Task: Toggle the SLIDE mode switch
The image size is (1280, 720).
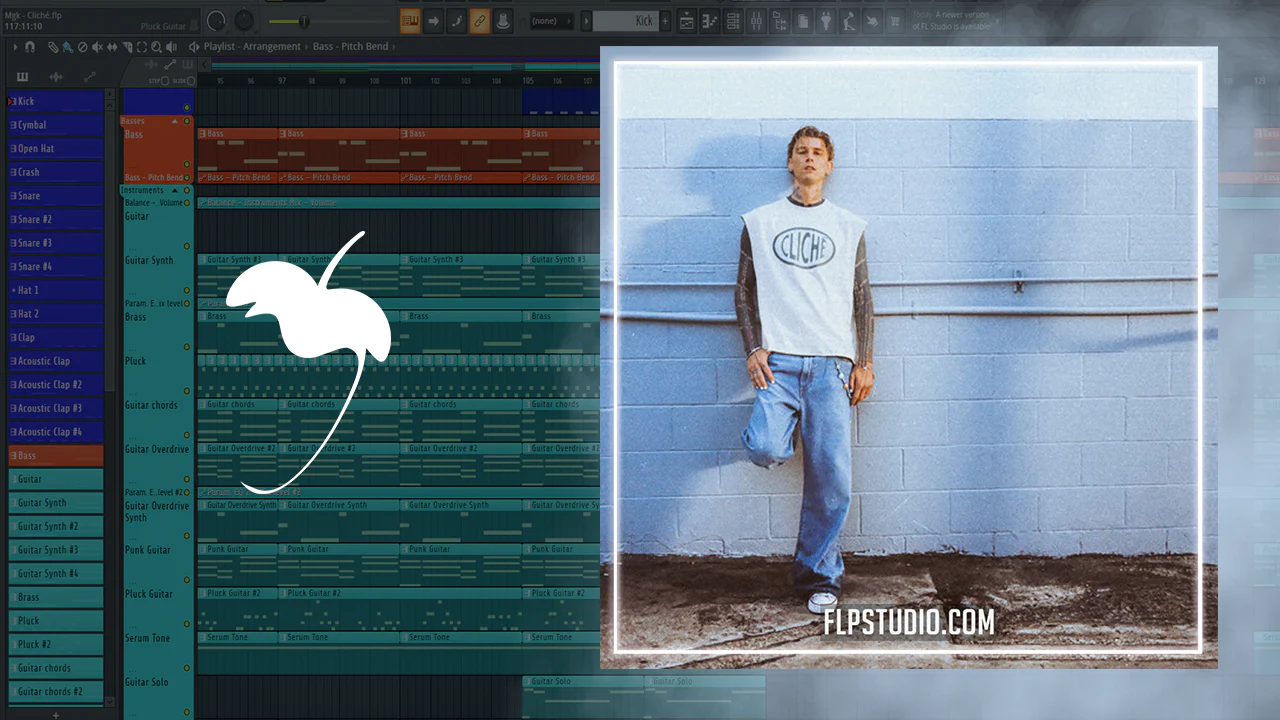Action: [x=190, y=81]
